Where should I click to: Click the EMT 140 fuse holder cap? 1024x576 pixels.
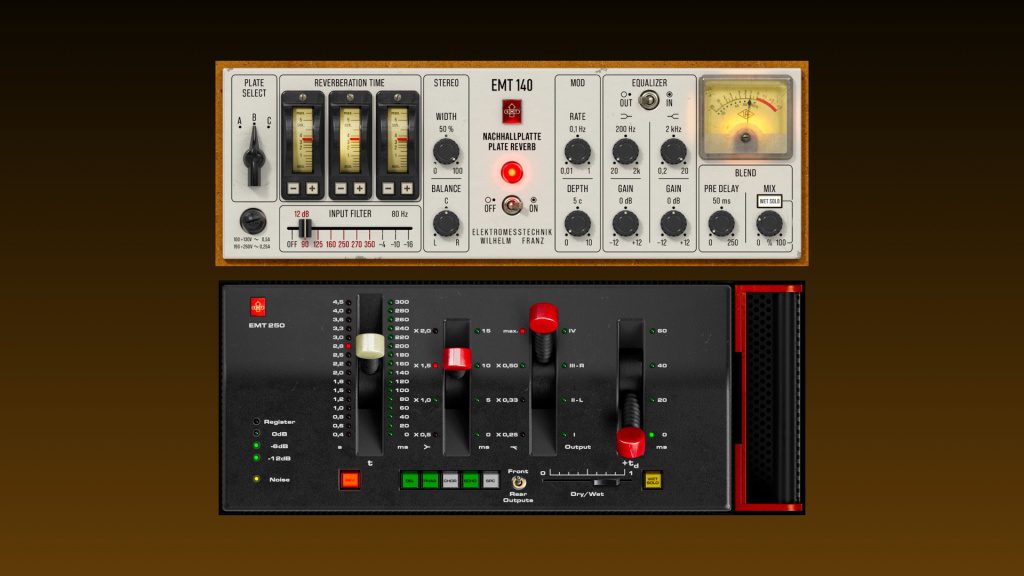pyautogui.click(x=253, y=221)
